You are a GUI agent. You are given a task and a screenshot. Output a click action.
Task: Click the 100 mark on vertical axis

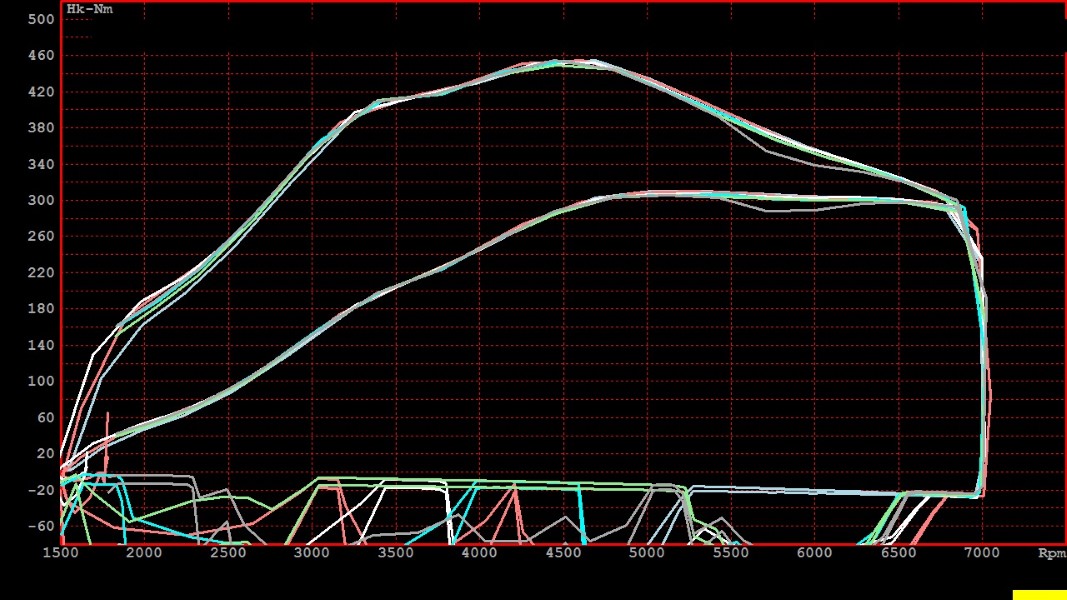coord(41,381)
